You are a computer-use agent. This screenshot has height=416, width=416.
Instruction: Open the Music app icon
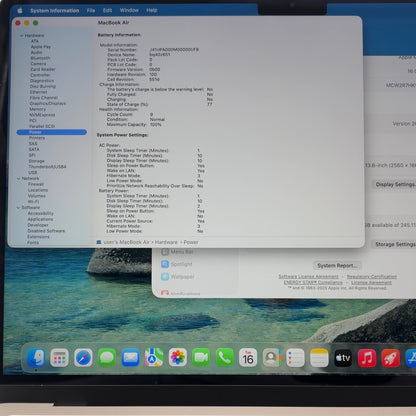367,358
